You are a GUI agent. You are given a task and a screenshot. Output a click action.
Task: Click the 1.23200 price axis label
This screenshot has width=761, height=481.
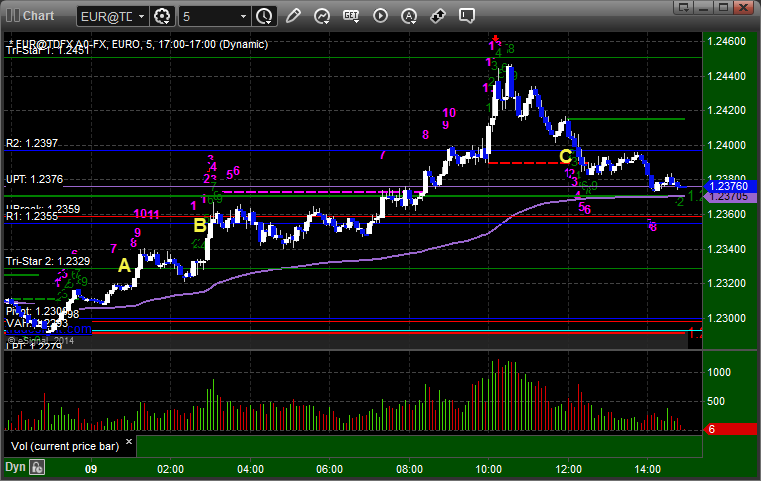pyautogui.click(x=727, y=283)
